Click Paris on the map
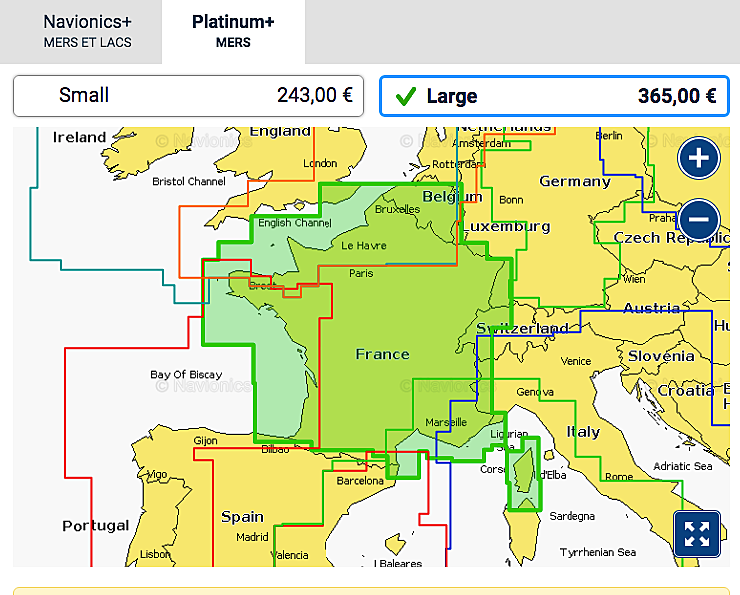This screenshot has height=595, width=740. click(x=361, y=273)
